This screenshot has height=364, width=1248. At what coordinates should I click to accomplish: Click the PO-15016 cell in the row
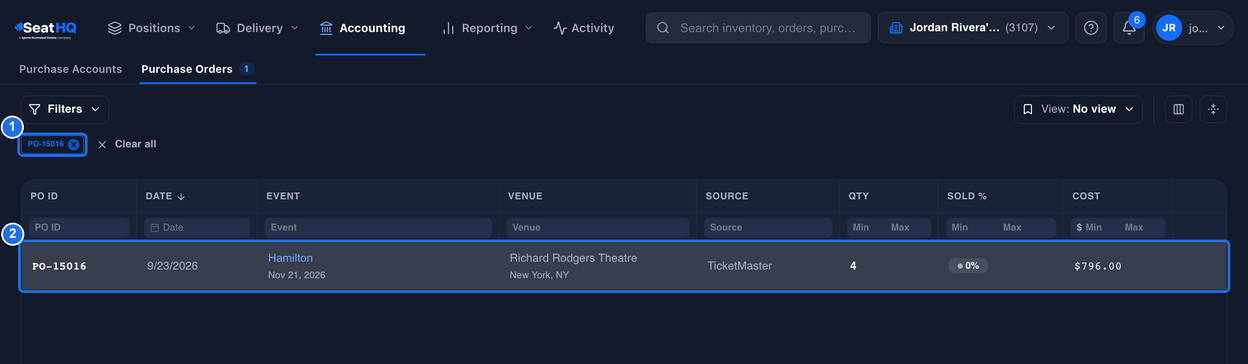point(59,266)
